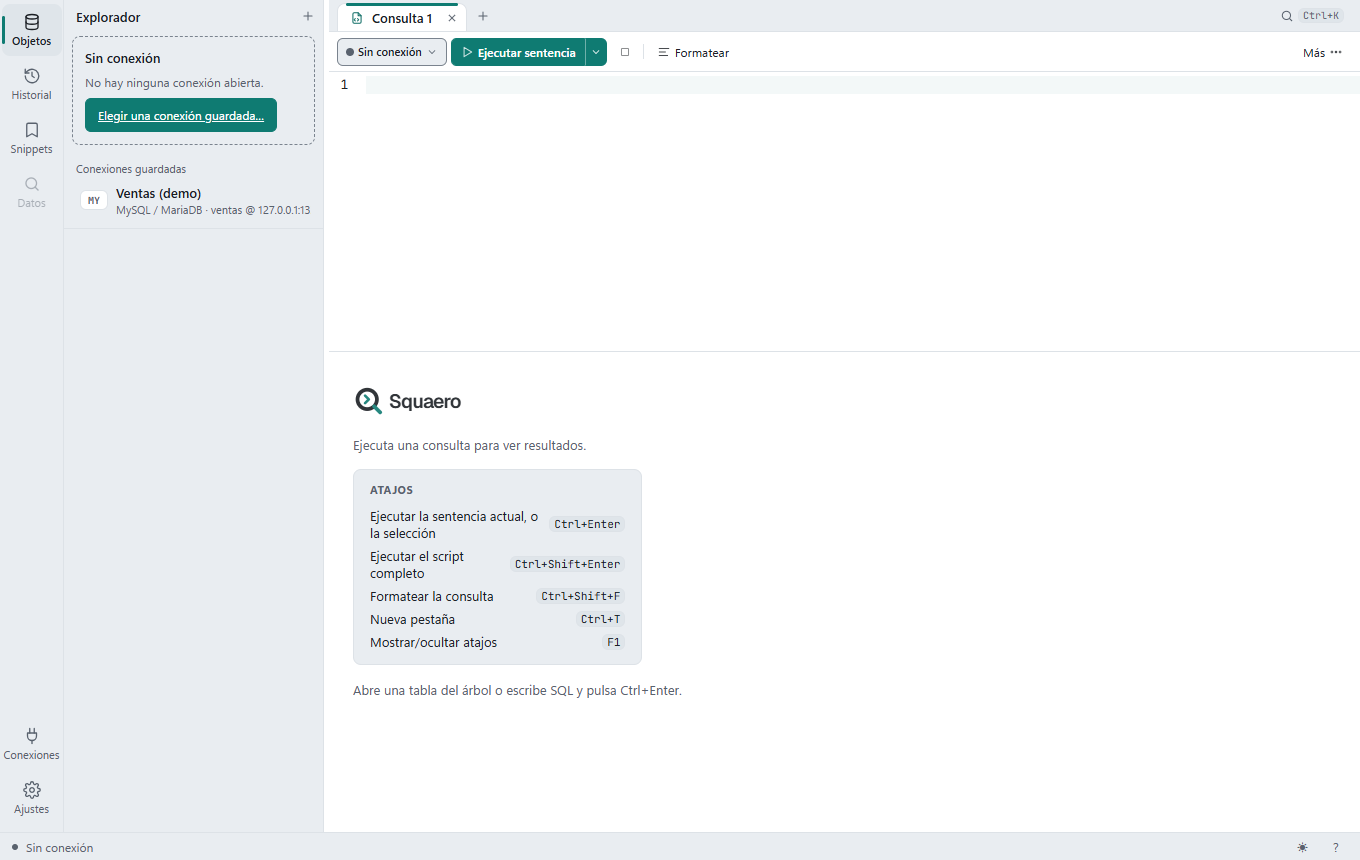Open the Más menu
1360x860 pixels.
click(1322, 53)
